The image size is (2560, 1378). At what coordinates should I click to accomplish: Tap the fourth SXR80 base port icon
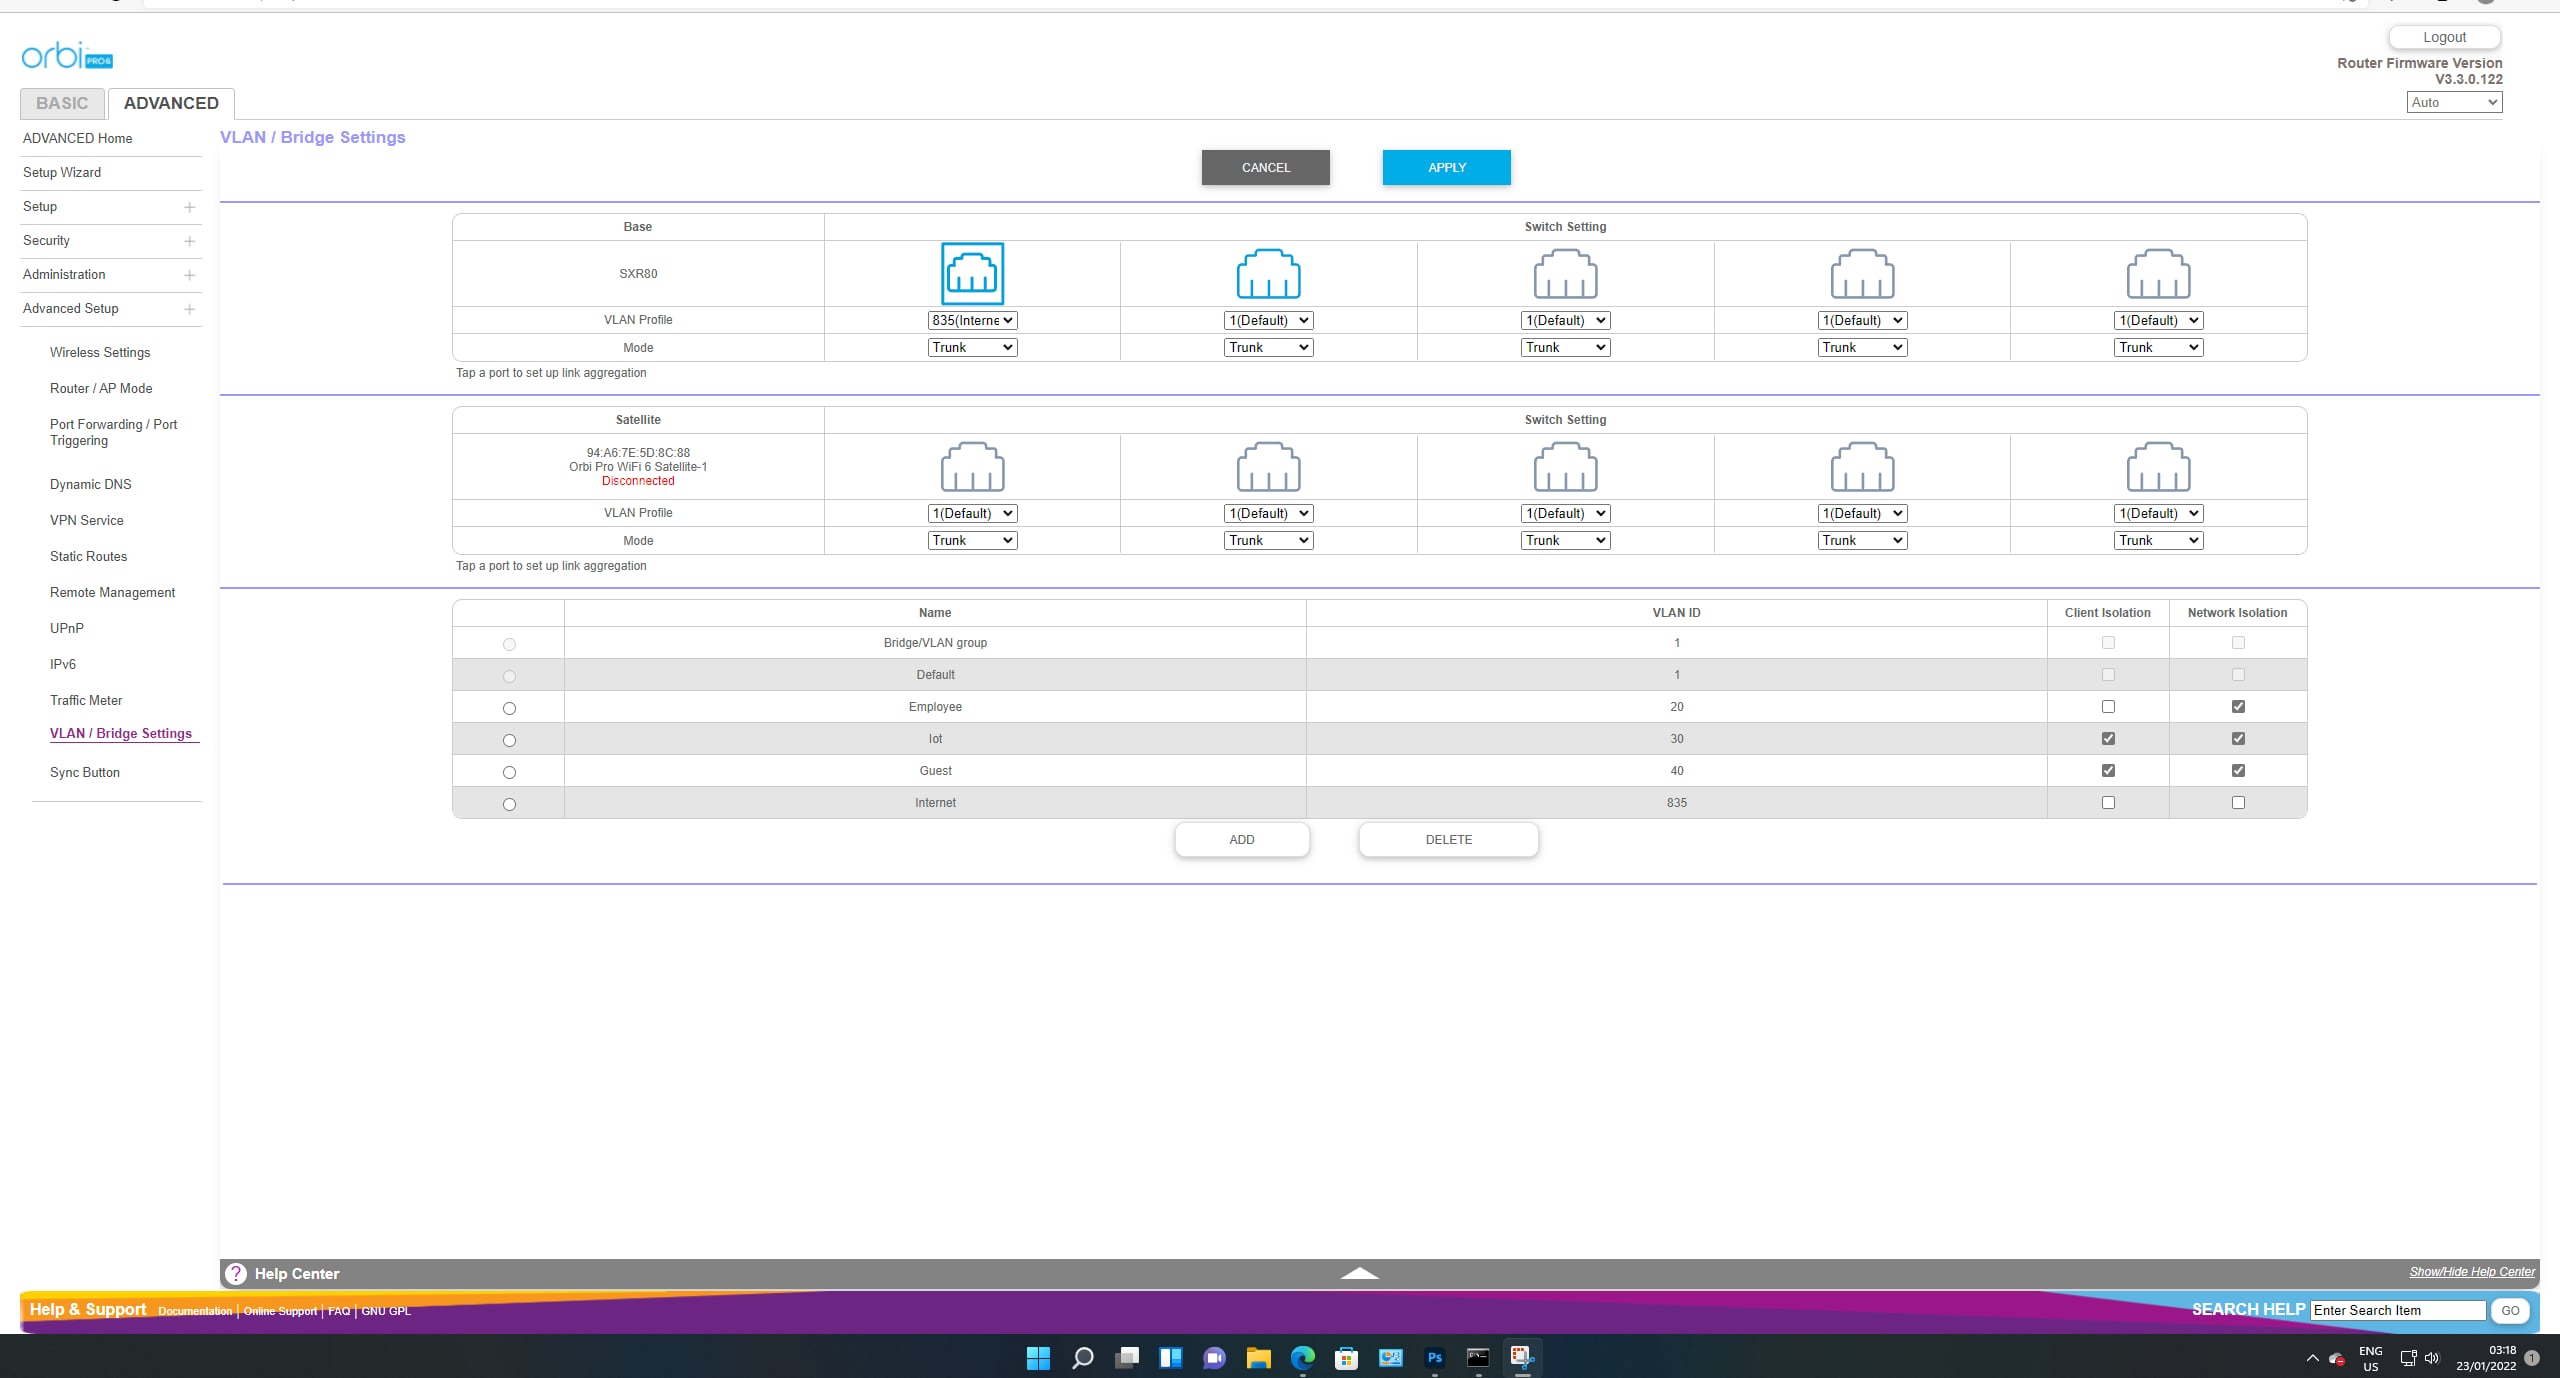tap(1862, 273)
